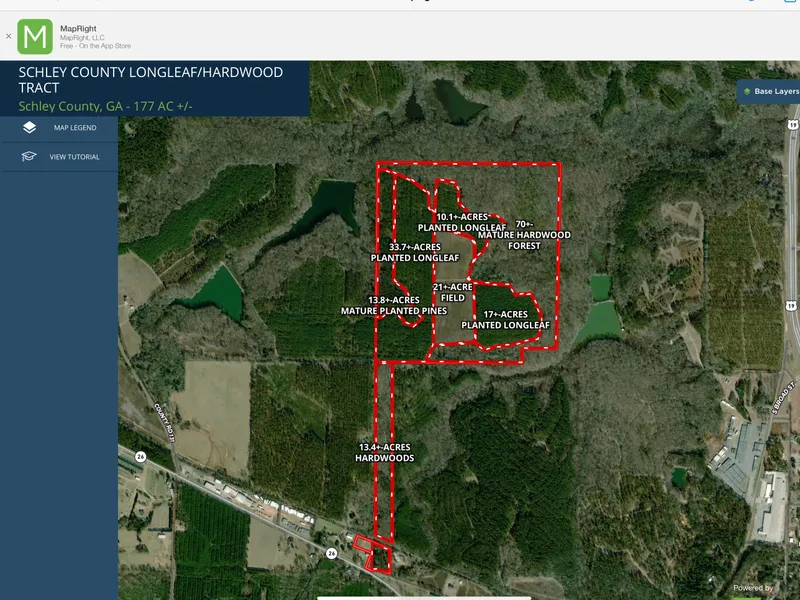Open the MapRight green app icon
This screenshot has width=800, height=600.
click(x=35, y=37)
